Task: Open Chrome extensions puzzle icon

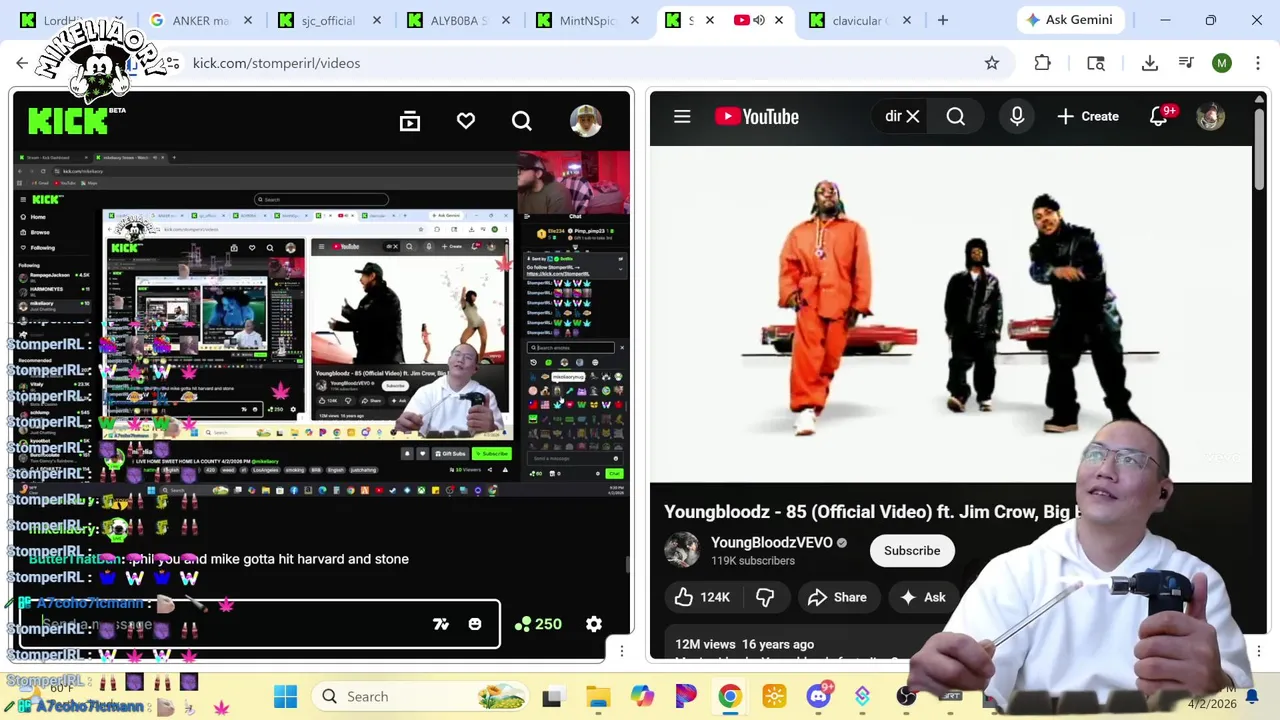Action: (x=1043, y=63)
